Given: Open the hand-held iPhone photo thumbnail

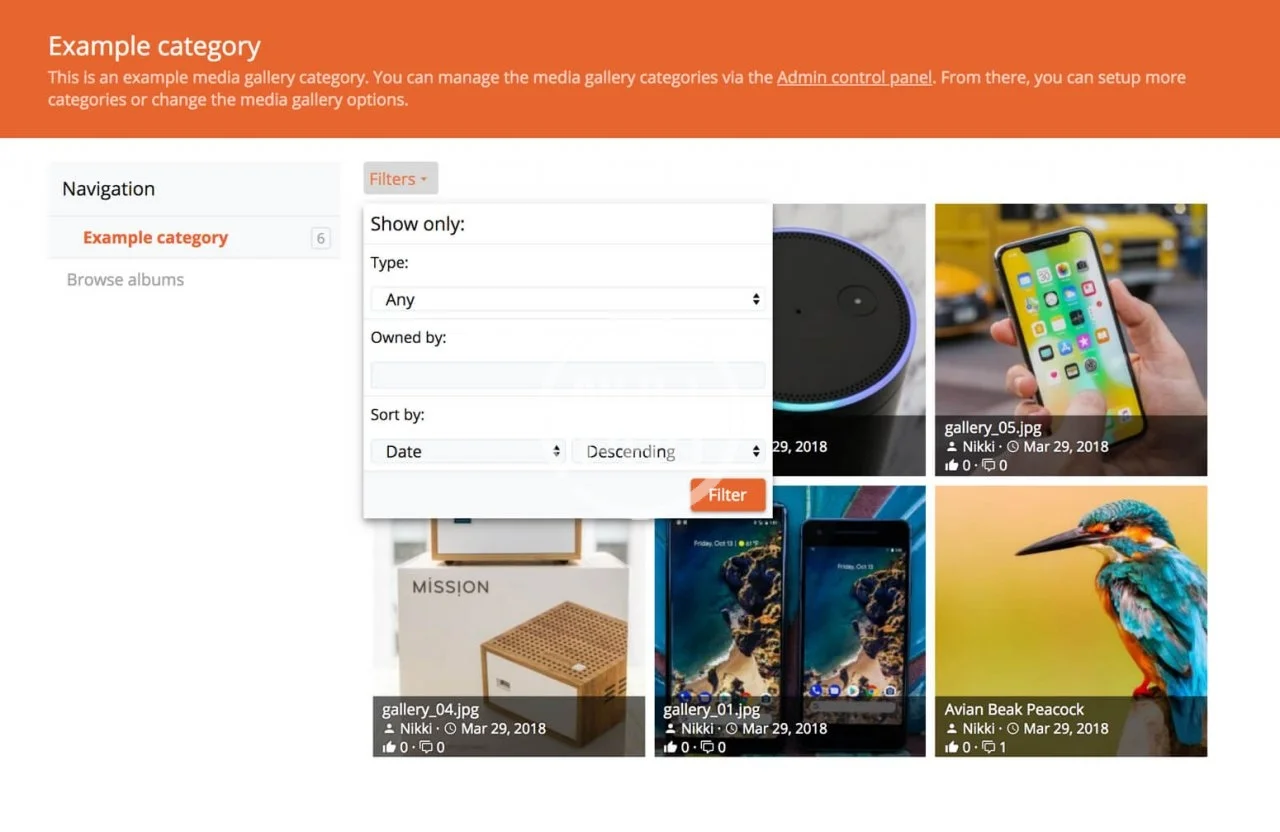Looking at the screenshot, I should click(x=1070, y=310).
